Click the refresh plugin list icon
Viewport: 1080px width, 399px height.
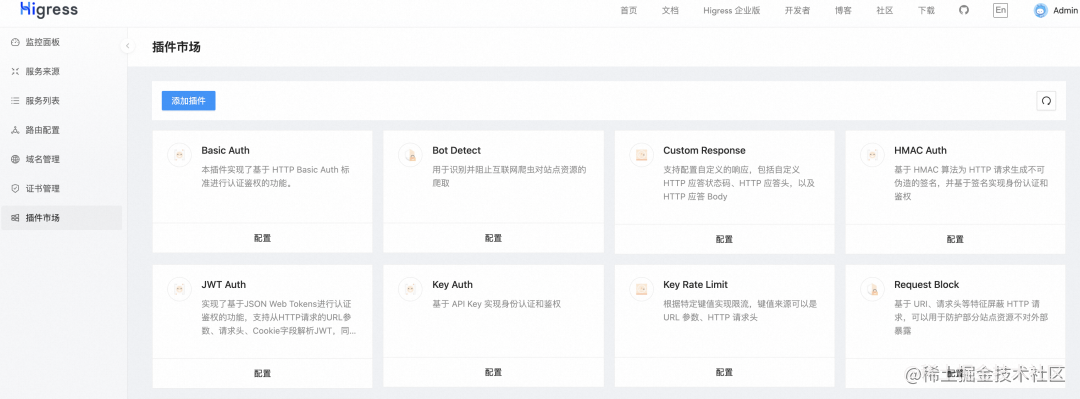click(x=1046, y=101)
